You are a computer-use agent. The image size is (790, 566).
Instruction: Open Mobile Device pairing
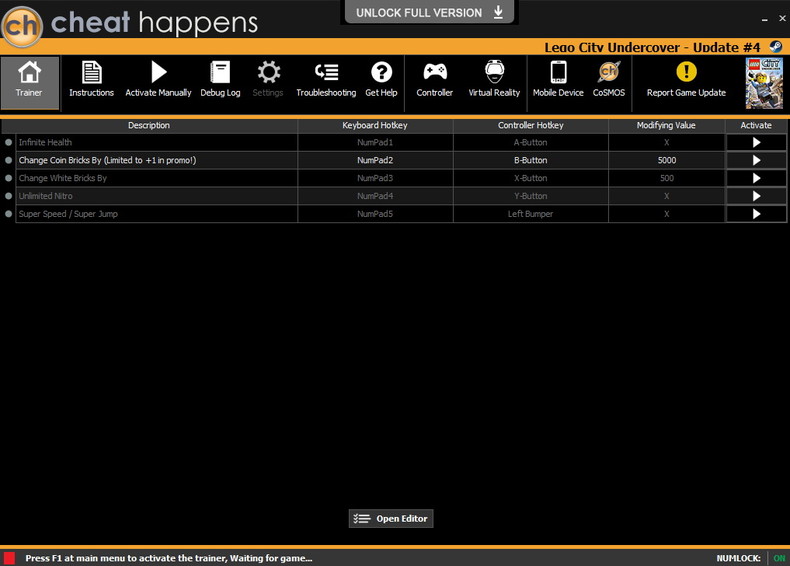tap(558, 80)
